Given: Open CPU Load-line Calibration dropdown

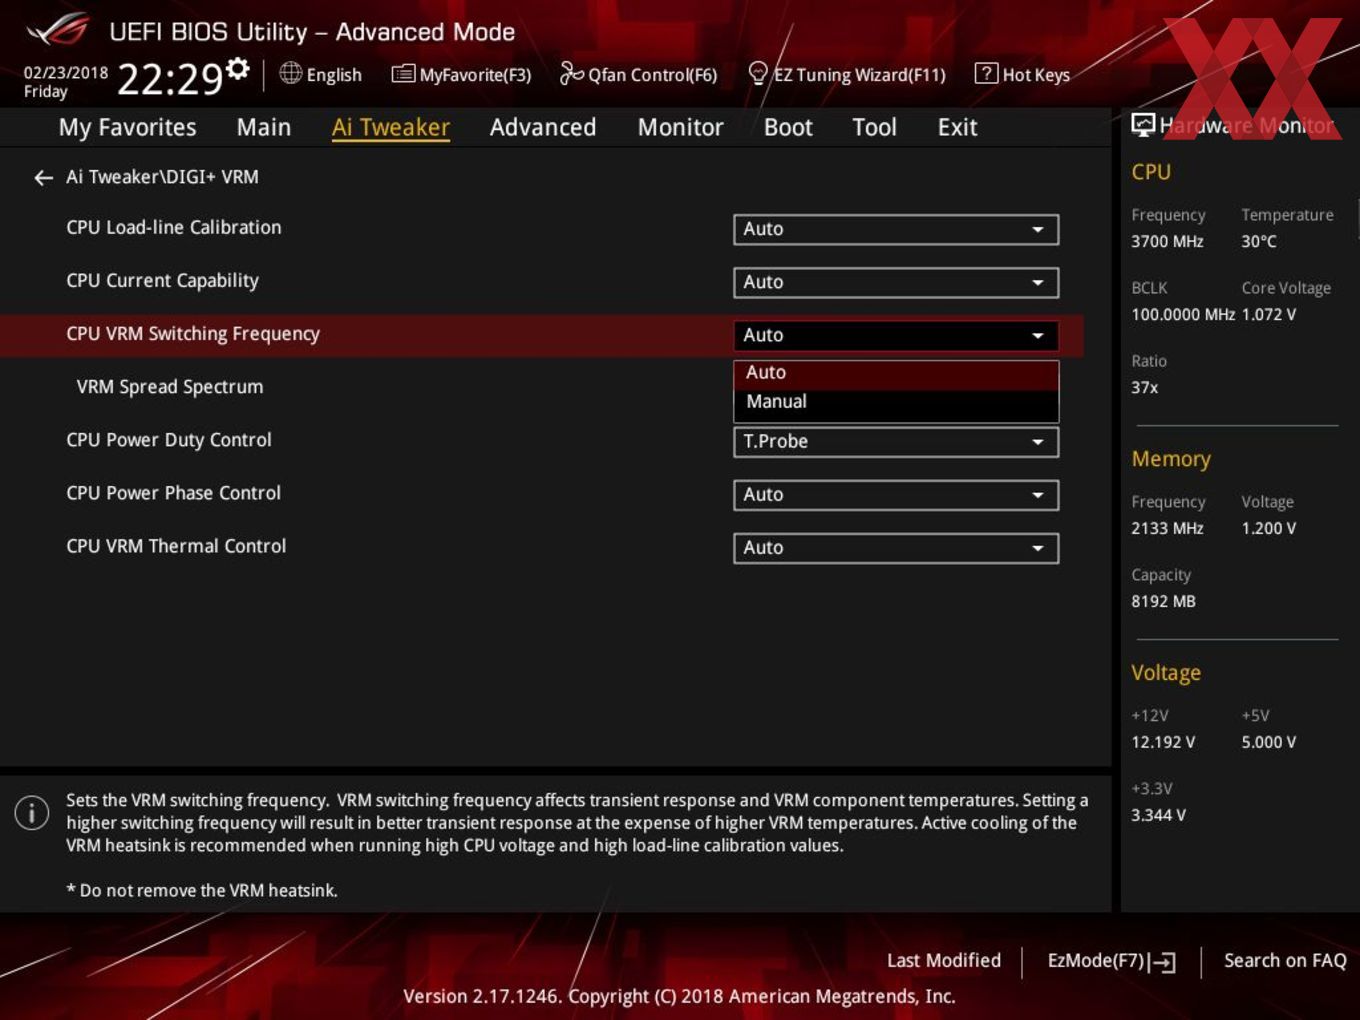Looking at the screenshot, I should click(x=896, y=229).
